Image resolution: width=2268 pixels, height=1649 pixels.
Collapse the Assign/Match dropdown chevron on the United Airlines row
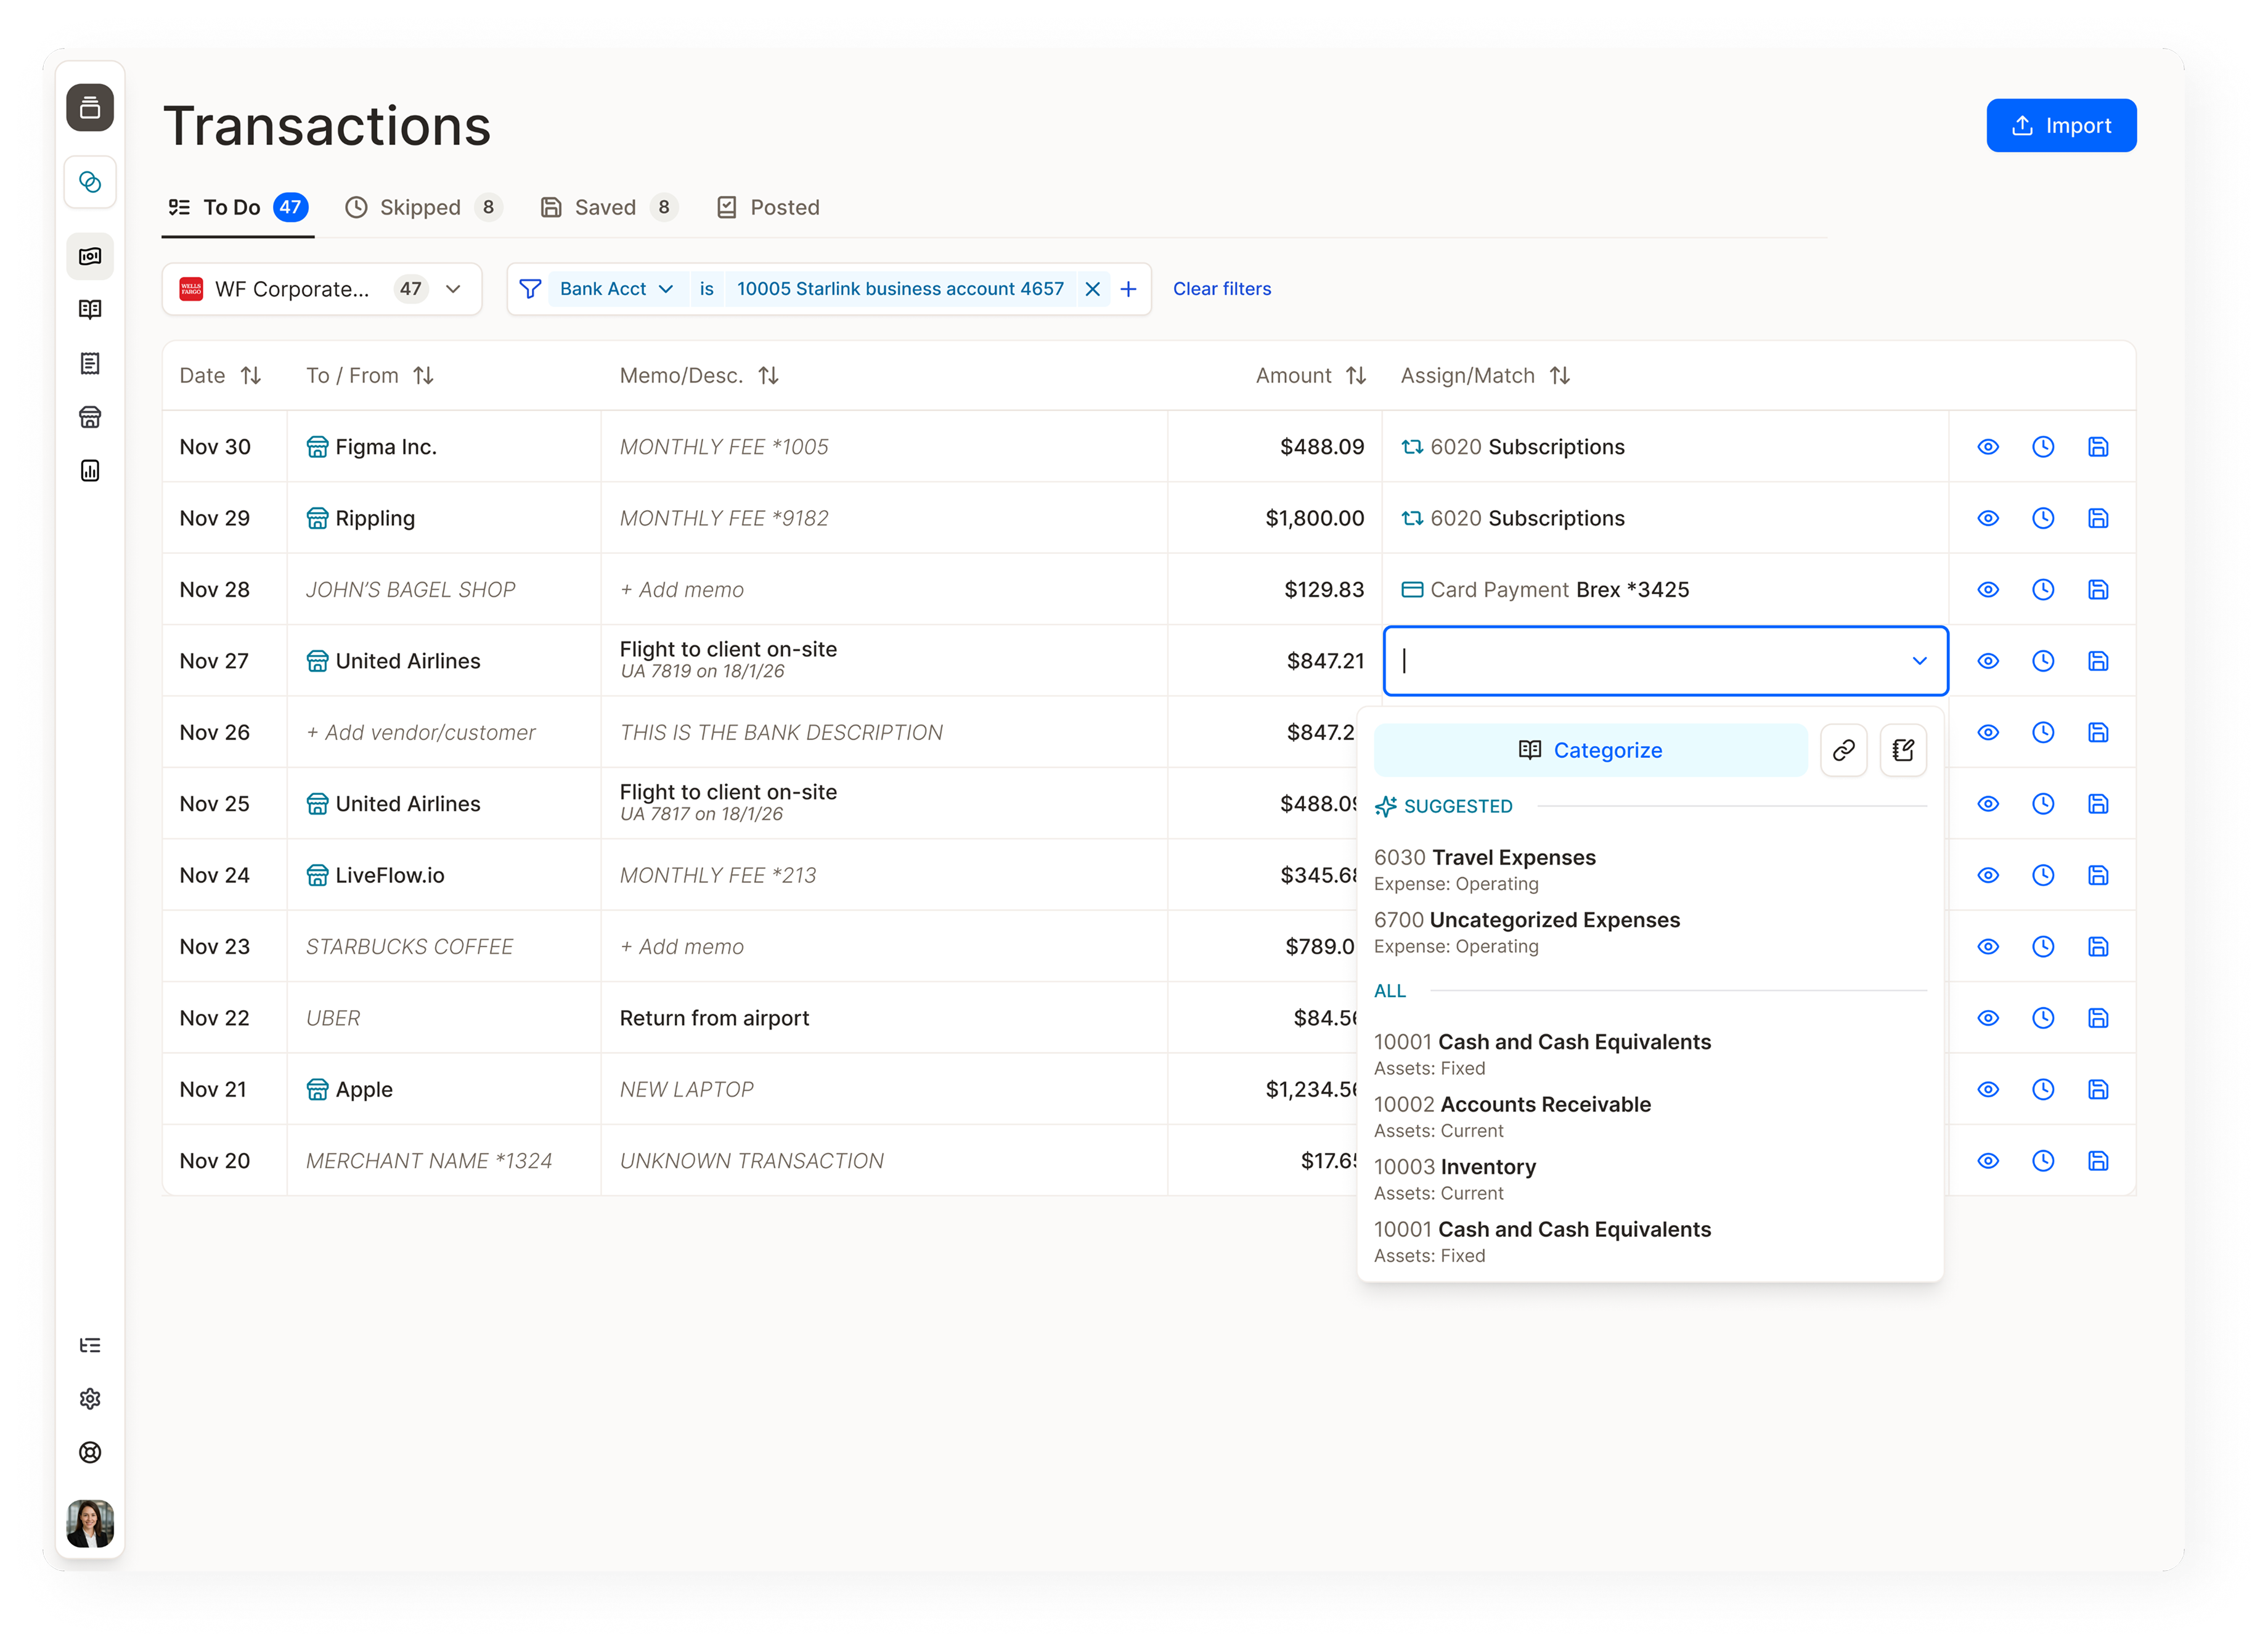1918,661
